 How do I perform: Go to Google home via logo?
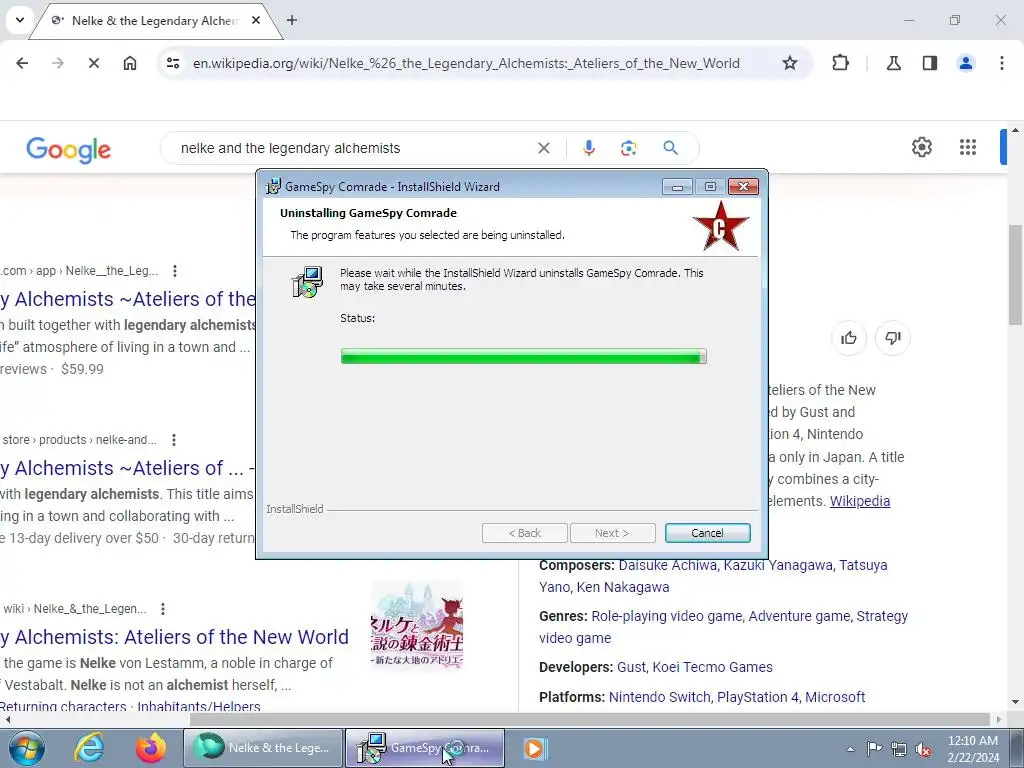point(69,150)
